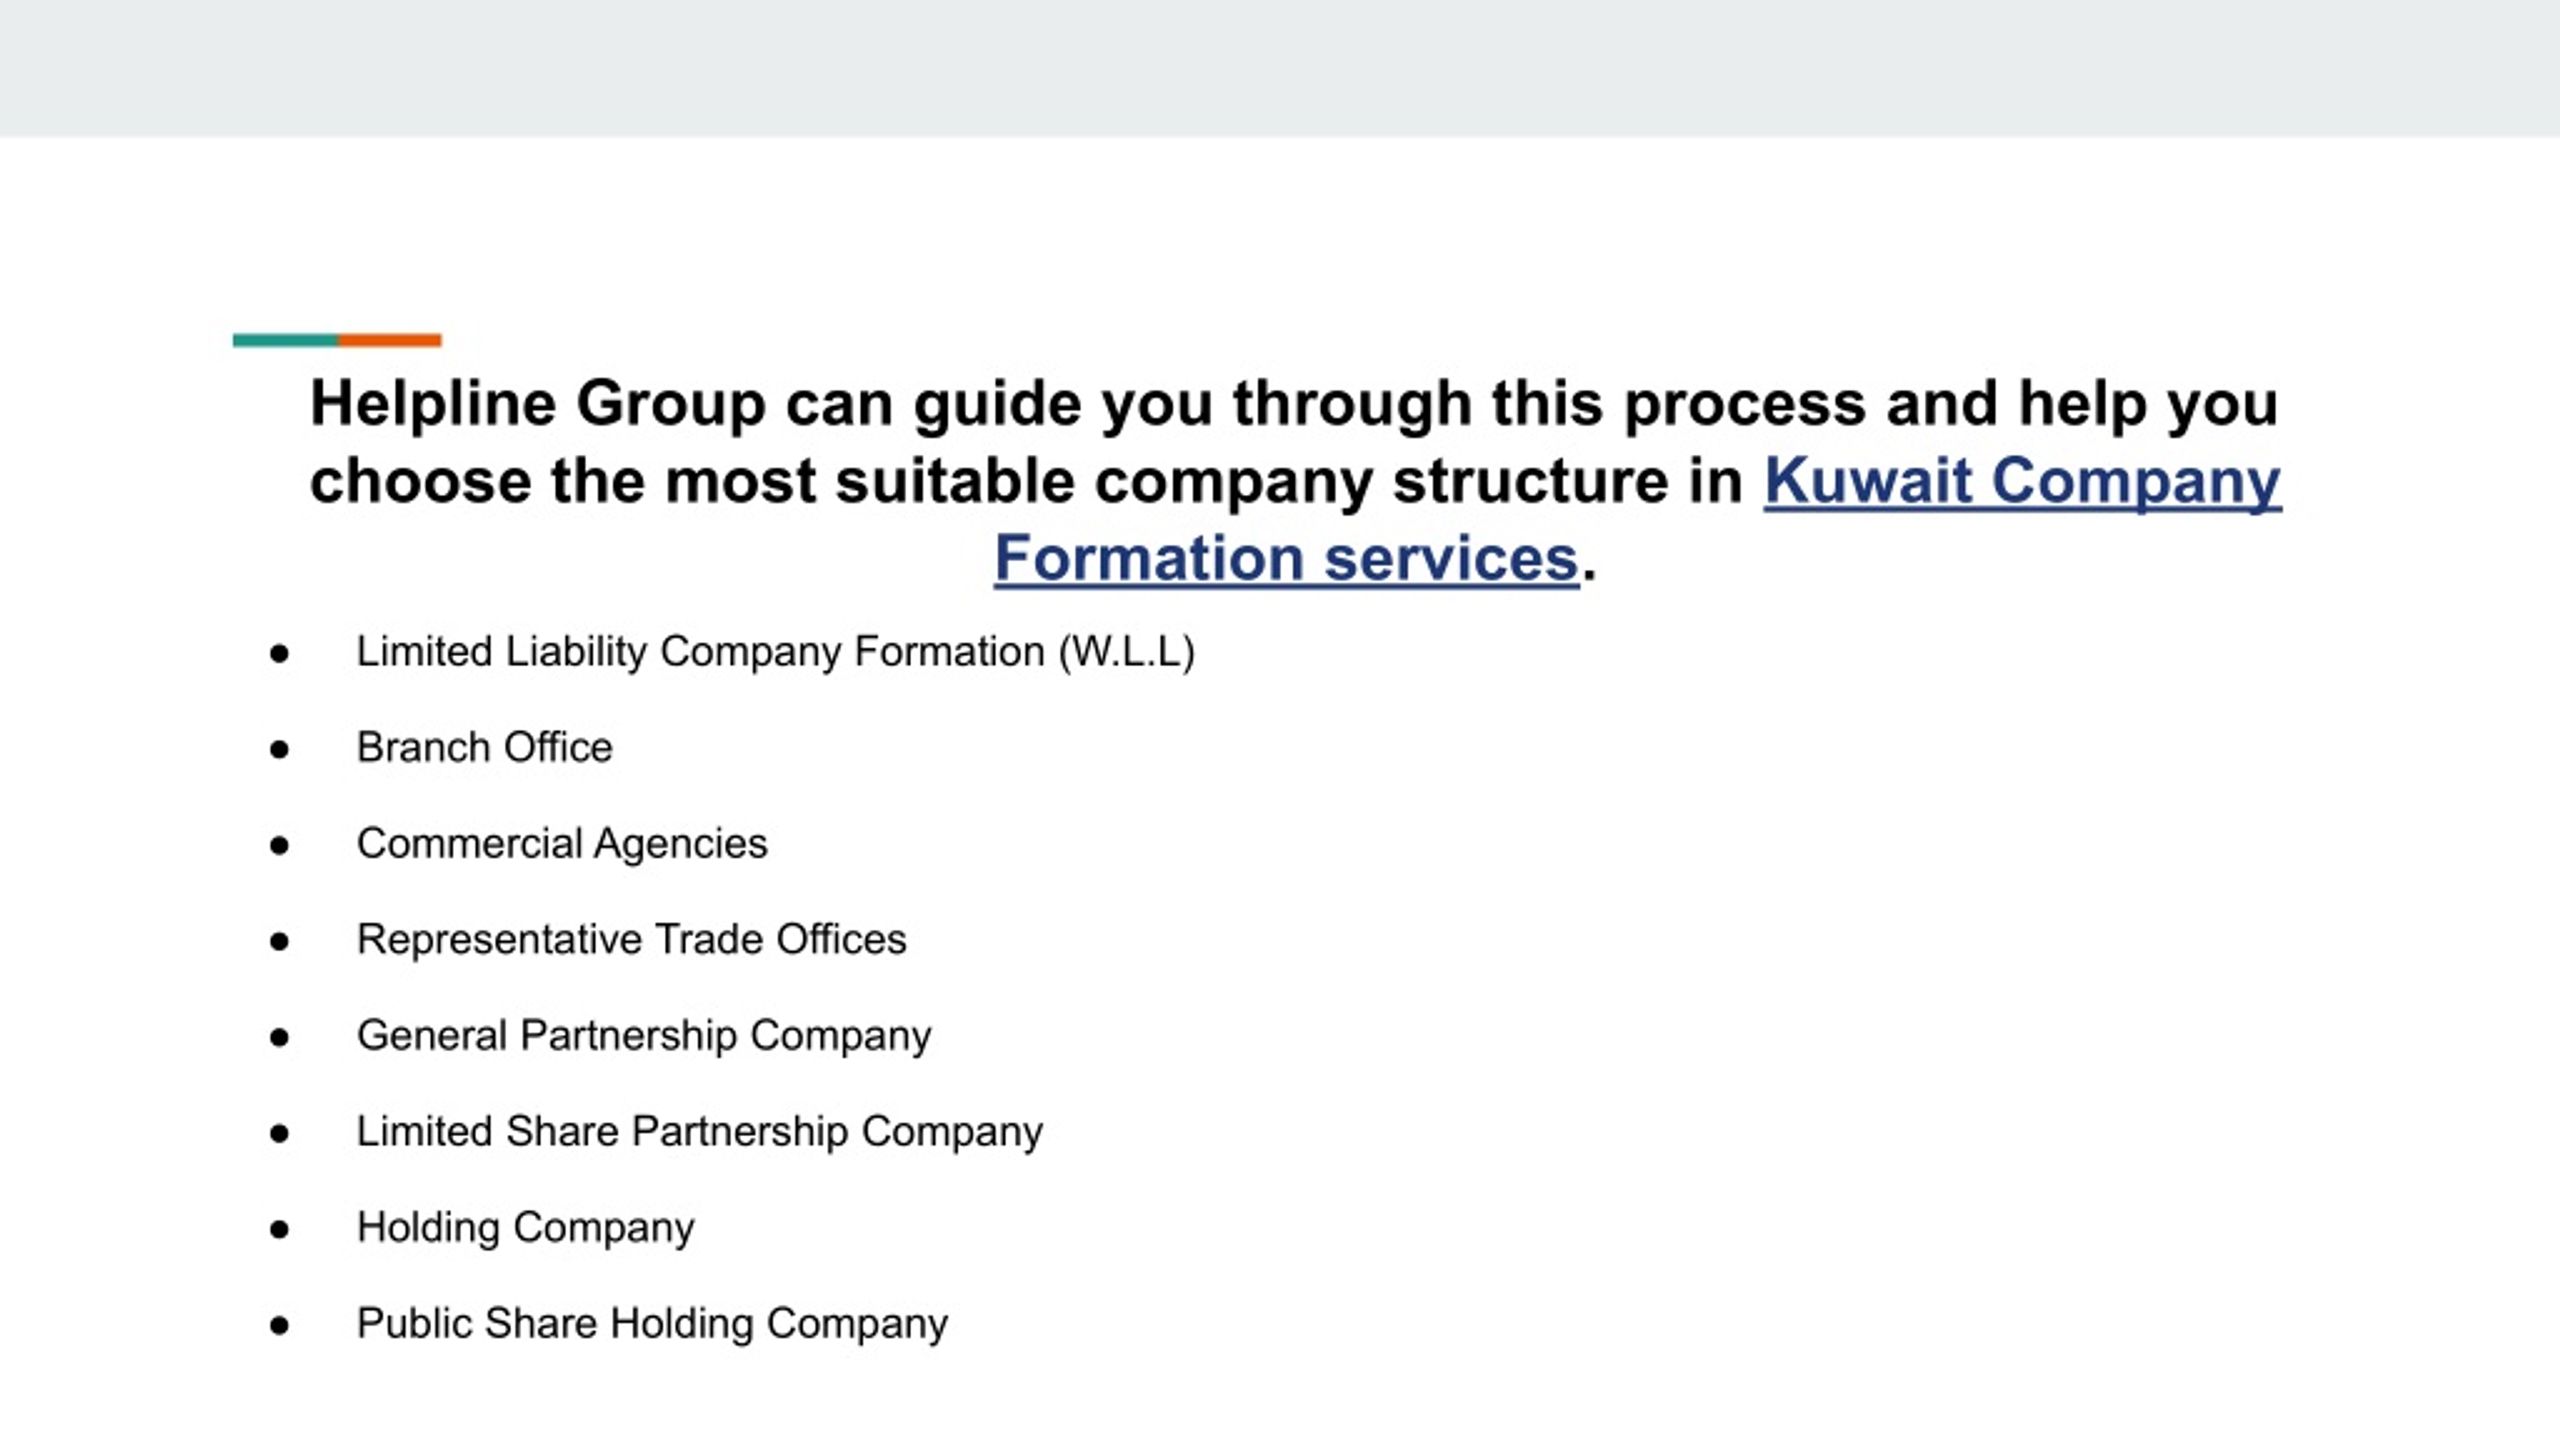Select the Holding Company list item
2560x1440 pixels.
coord(525,1228)
